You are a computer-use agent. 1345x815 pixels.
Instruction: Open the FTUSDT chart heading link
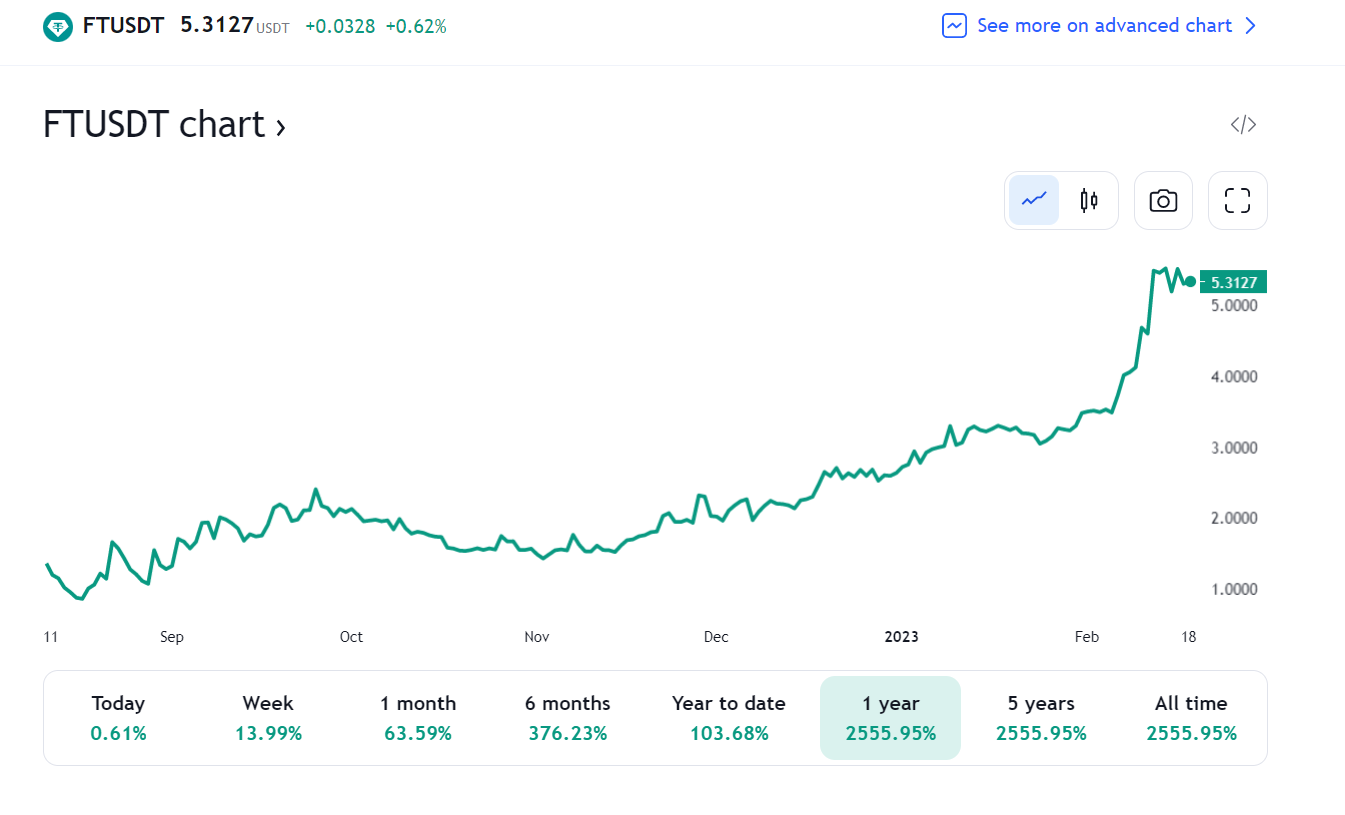click(x=164, y=125)
